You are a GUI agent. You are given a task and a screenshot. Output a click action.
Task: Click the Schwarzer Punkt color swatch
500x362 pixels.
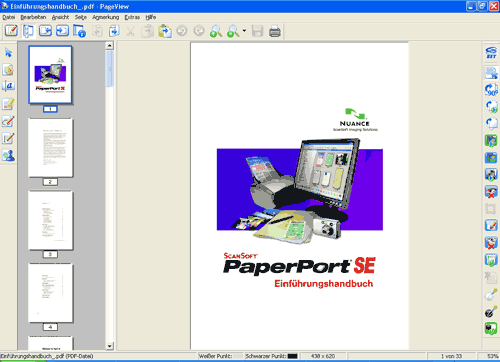click(x=292, y=356)
